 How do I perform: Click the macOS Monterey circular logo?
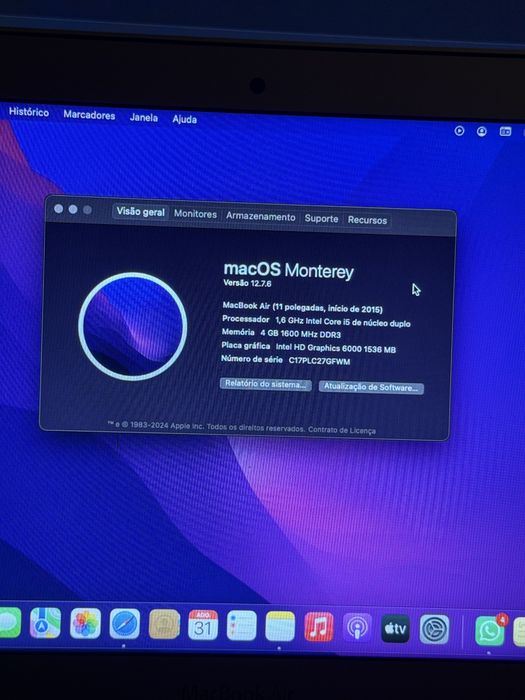click(133, 326)
